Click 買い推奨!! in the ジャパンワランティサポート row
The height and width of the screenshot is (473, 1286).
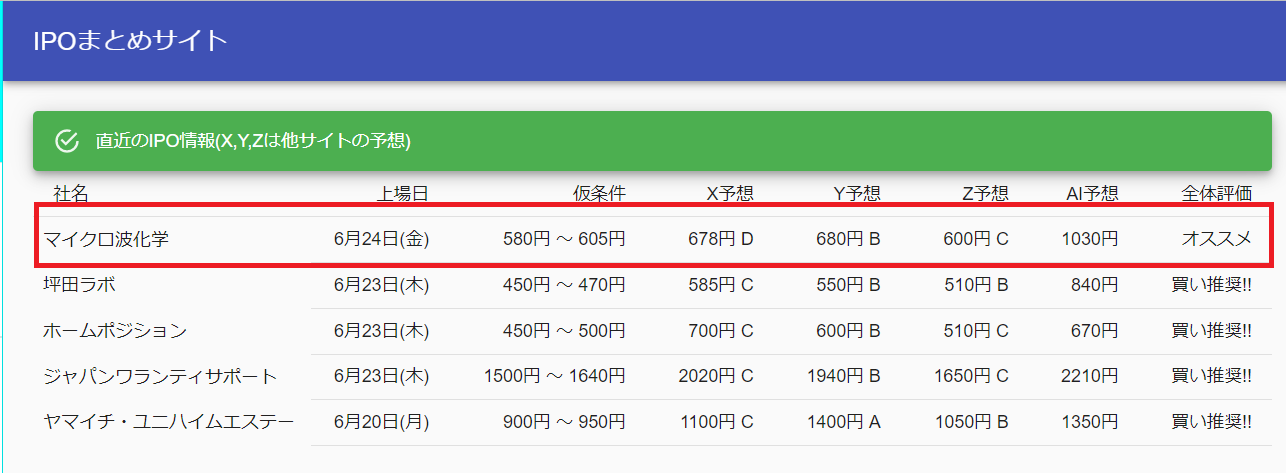click(1211, 376)
